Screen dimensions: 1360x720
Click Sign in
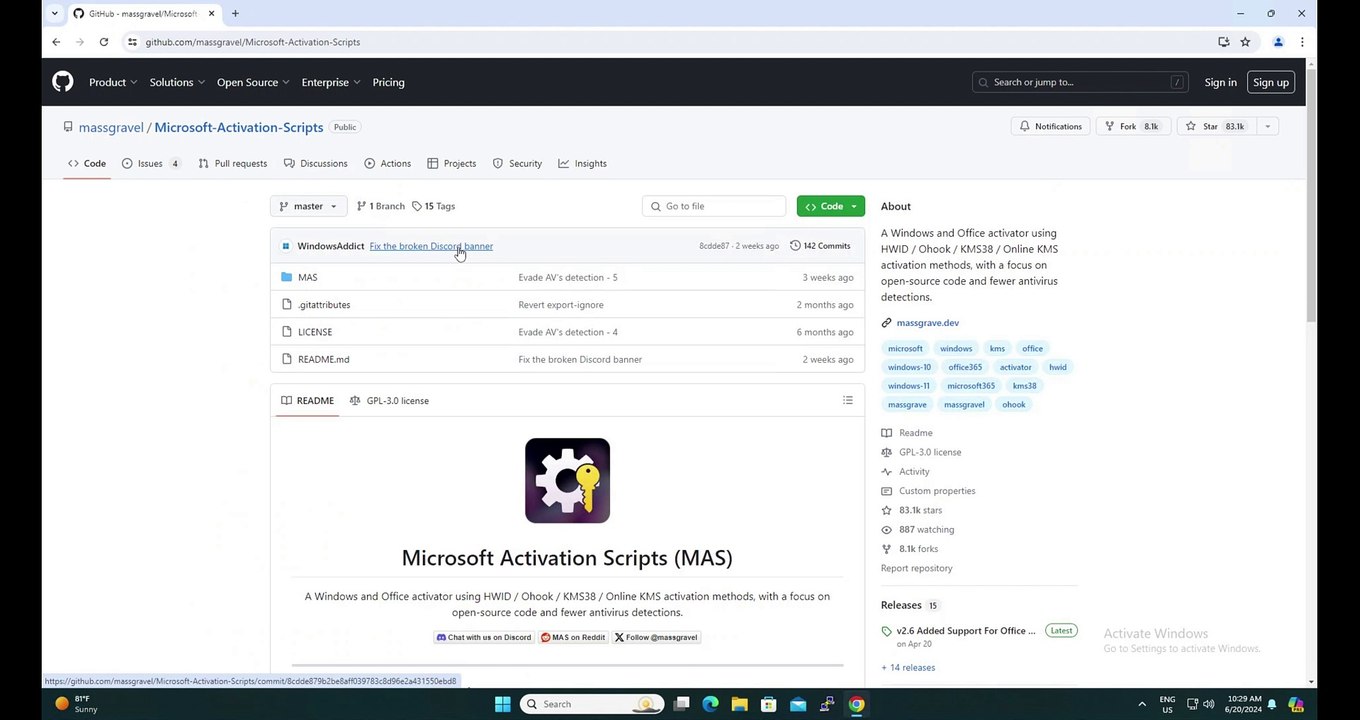pos(1220,82)
